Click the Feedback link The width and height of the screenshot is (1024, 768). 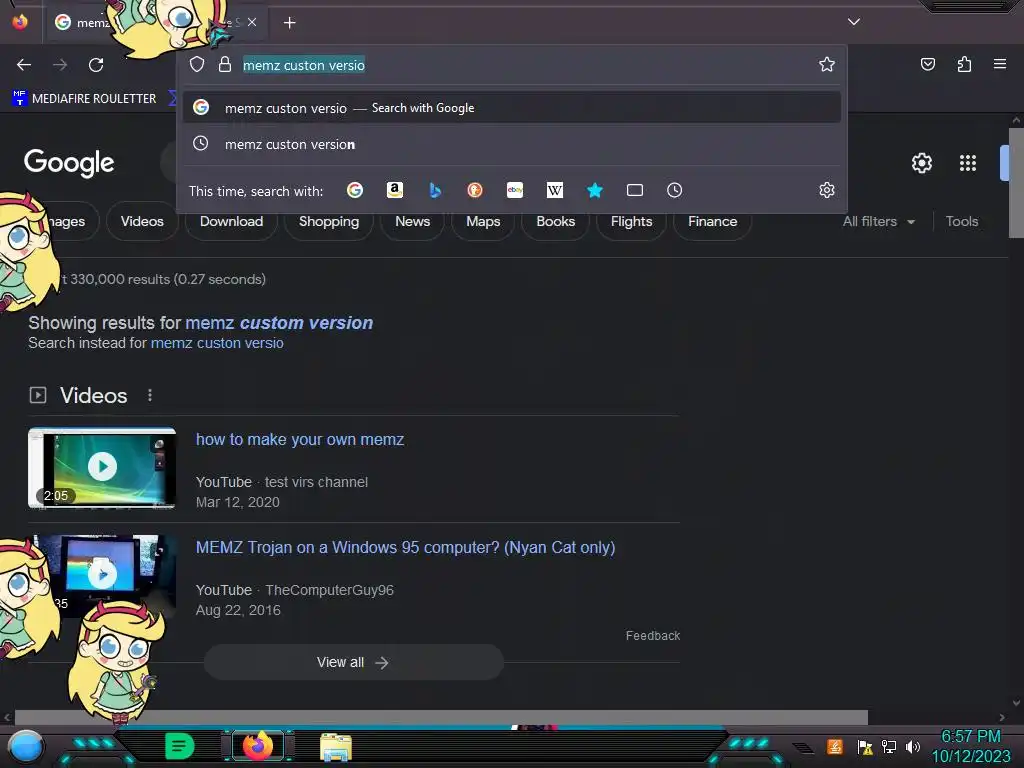[652, 635]
